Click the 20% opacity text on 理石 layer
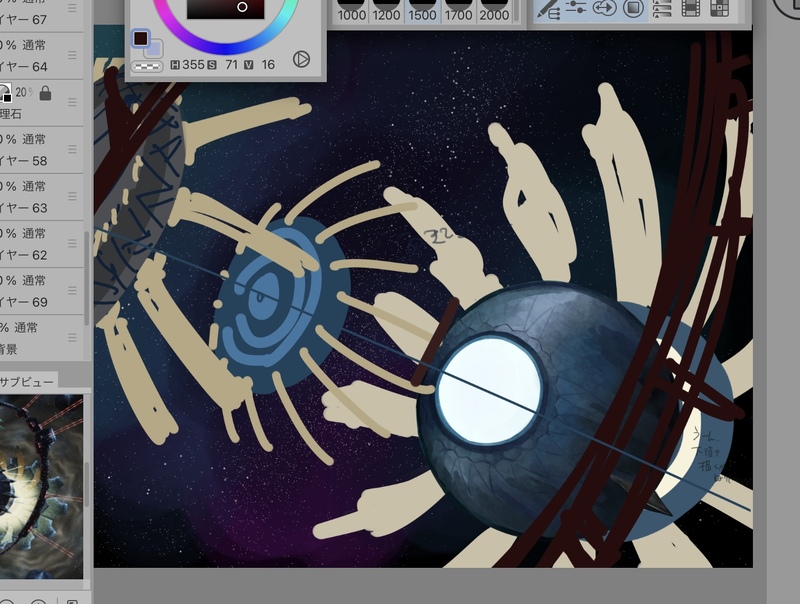The height and width of the screenshot is (604, 800). (24, 92)
